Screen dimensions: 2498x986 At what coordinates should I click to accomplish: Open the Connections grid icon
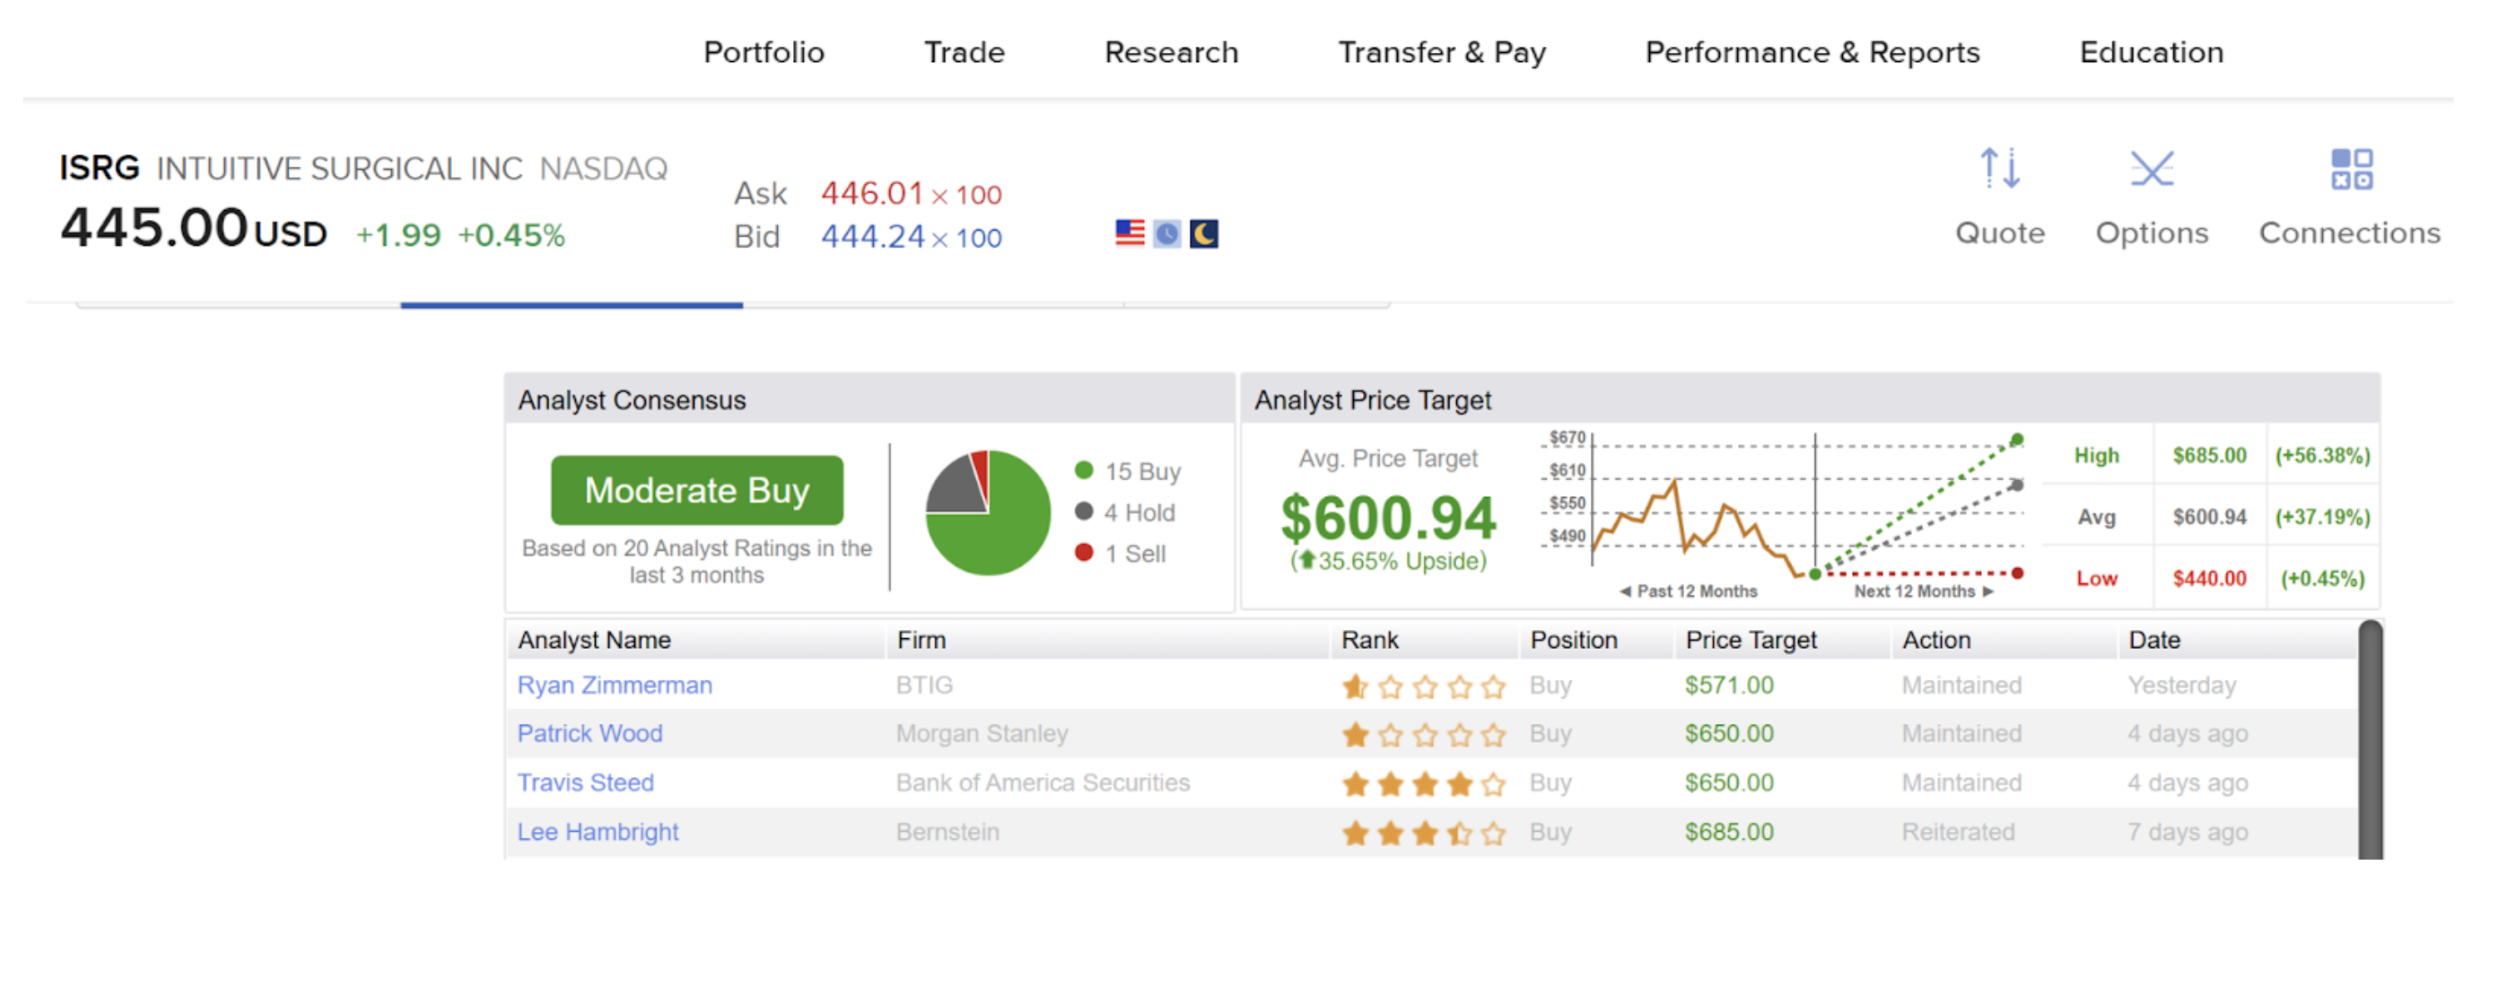click(x=2350, y=168)
